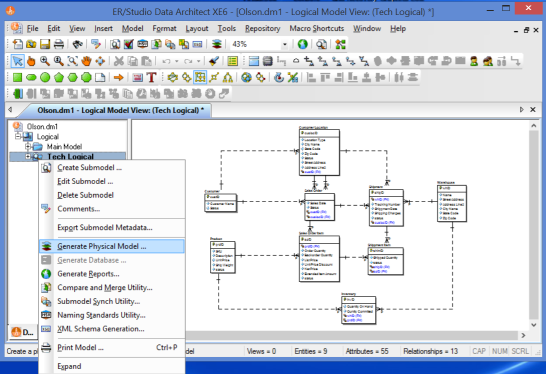The height and width of the screenshot is (374, 546).
Task: Click the green globe toolbar icon
Action: pos(303,44)
